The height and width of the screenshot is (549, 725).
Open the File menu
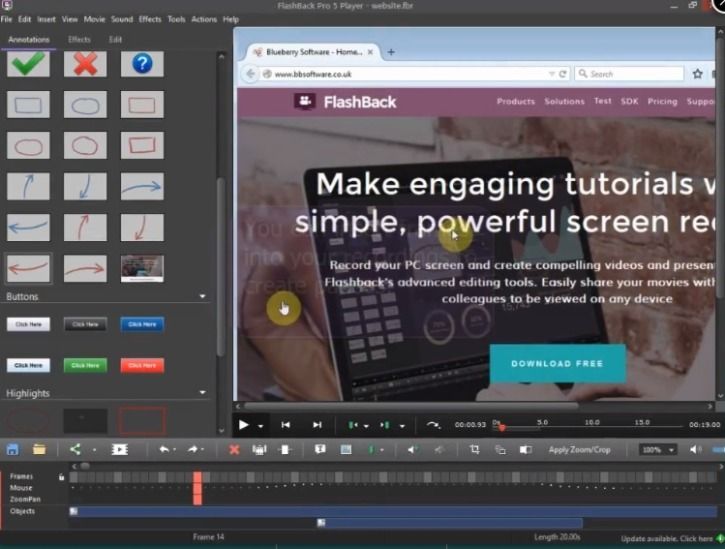click(6, 19)
